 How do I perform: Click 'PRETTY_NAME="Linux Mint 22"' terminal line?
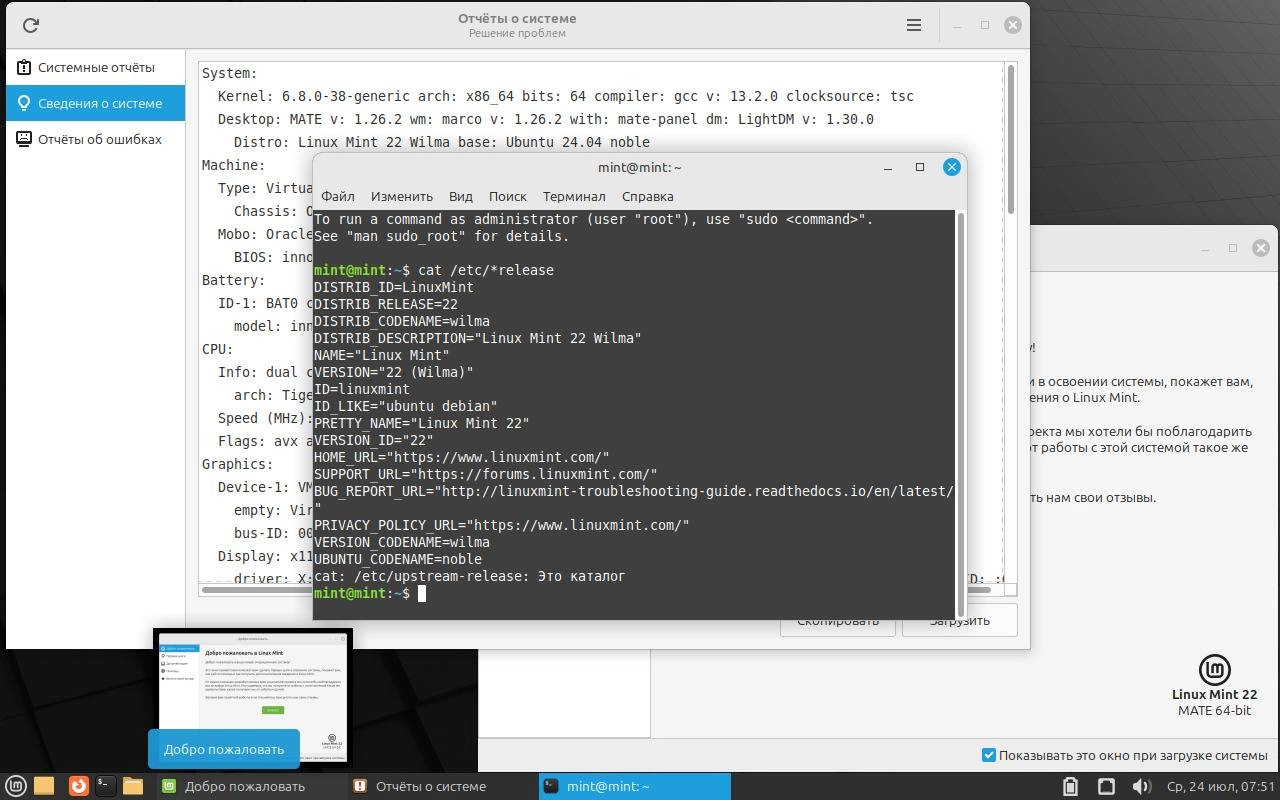(x=422, y=423)
